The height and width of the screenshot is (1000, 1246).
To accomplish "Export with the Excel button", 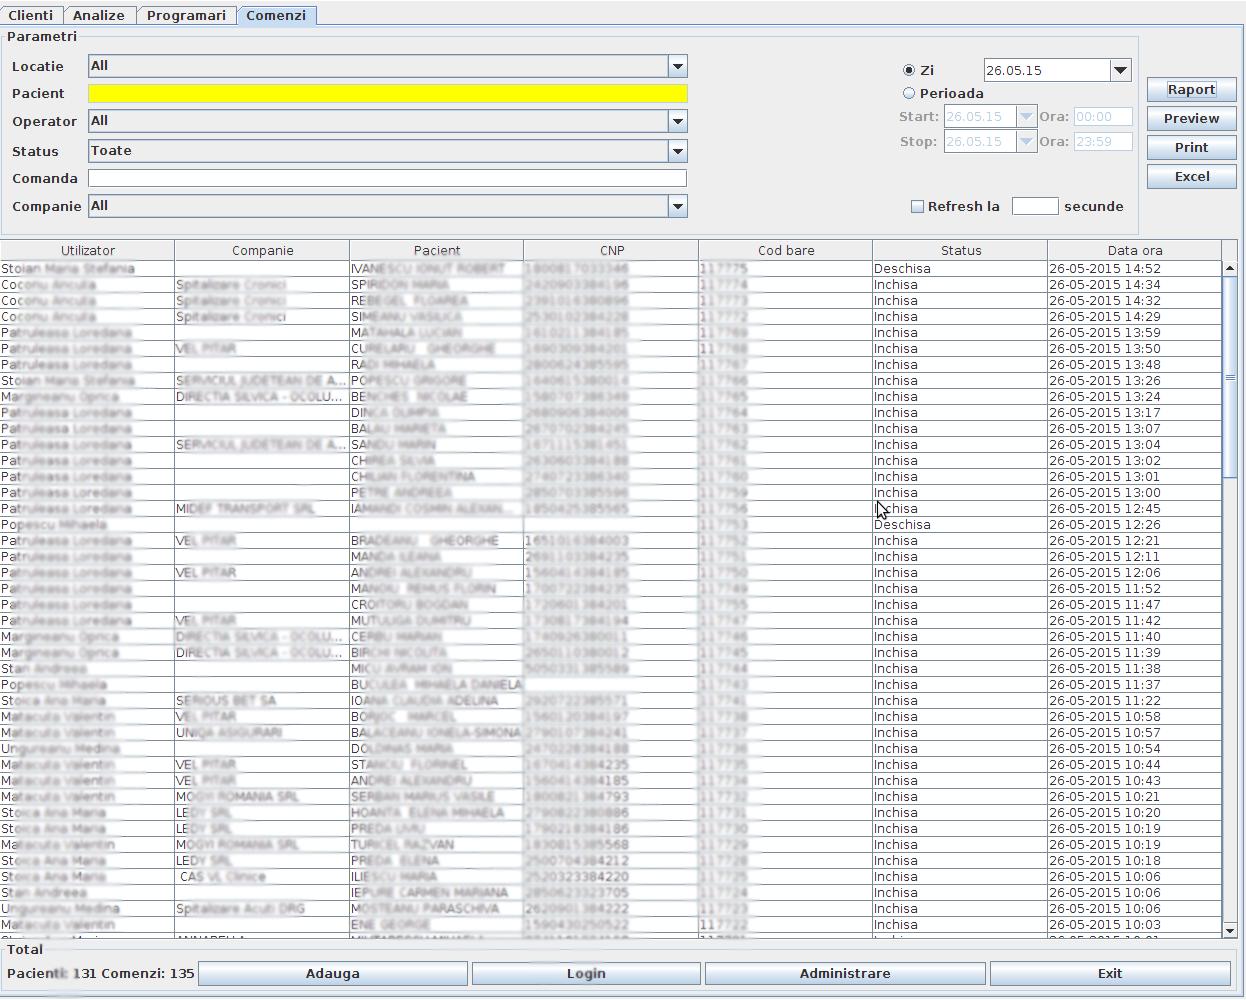I will tap(1191, 176).
